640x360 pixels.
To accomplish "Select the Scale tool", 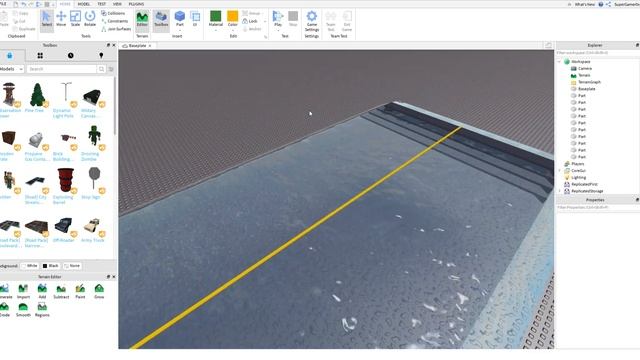I will [x=76, y=19].
